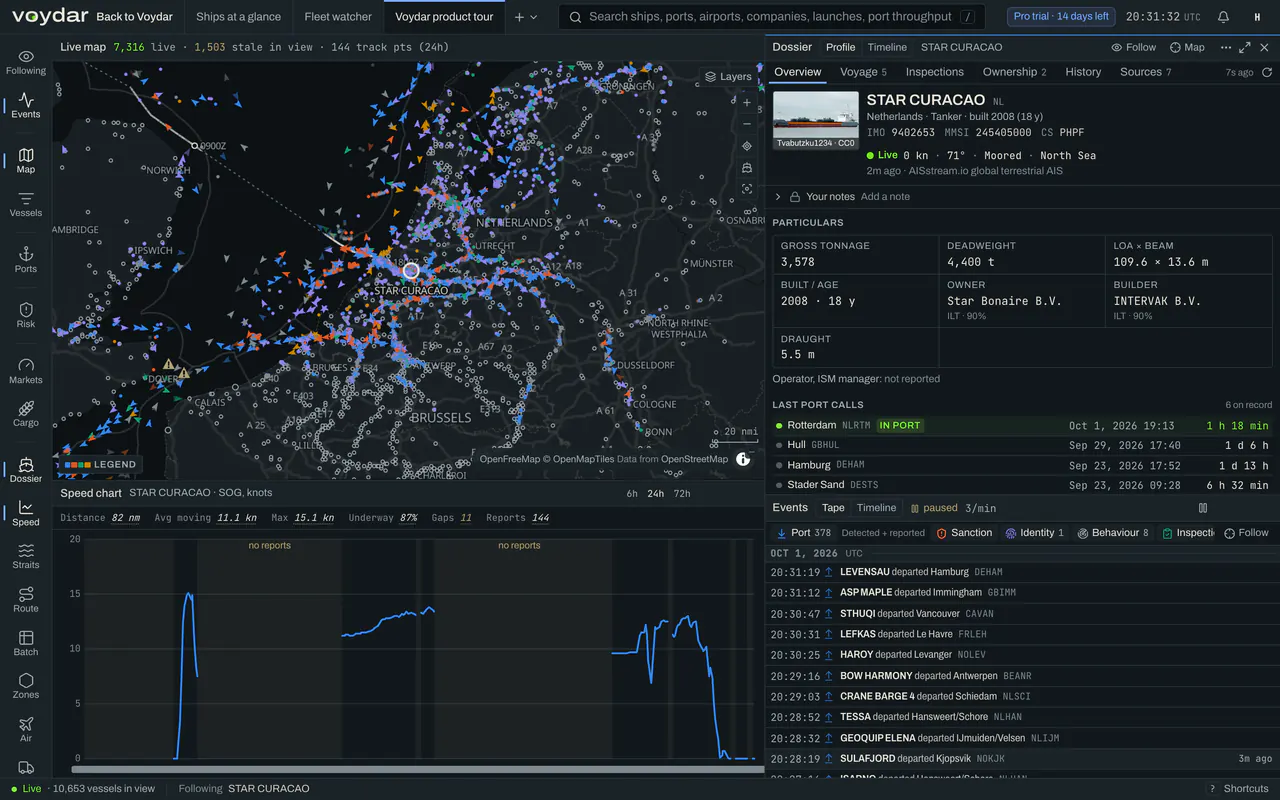
Task: Zoom in on the map with plus
Action: tap(747, 102)
